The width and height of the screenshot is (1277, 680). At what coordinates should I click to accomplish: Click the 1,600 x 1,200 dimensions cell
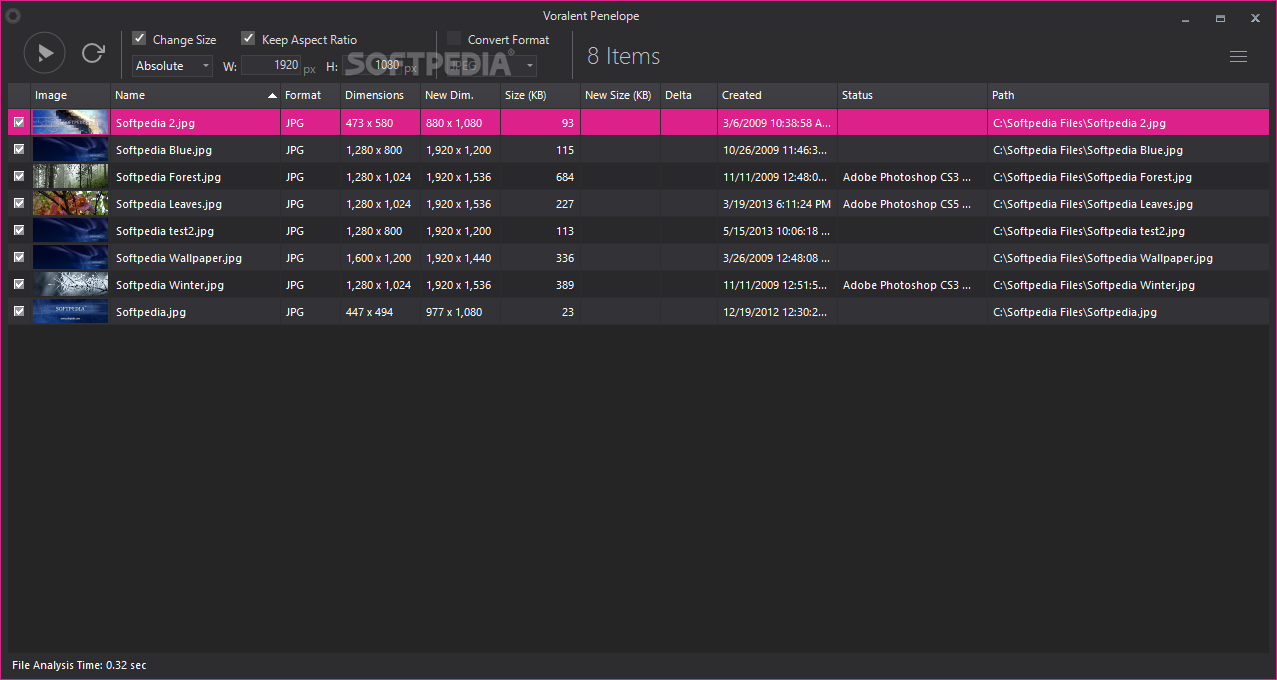[x=378, y=258]
